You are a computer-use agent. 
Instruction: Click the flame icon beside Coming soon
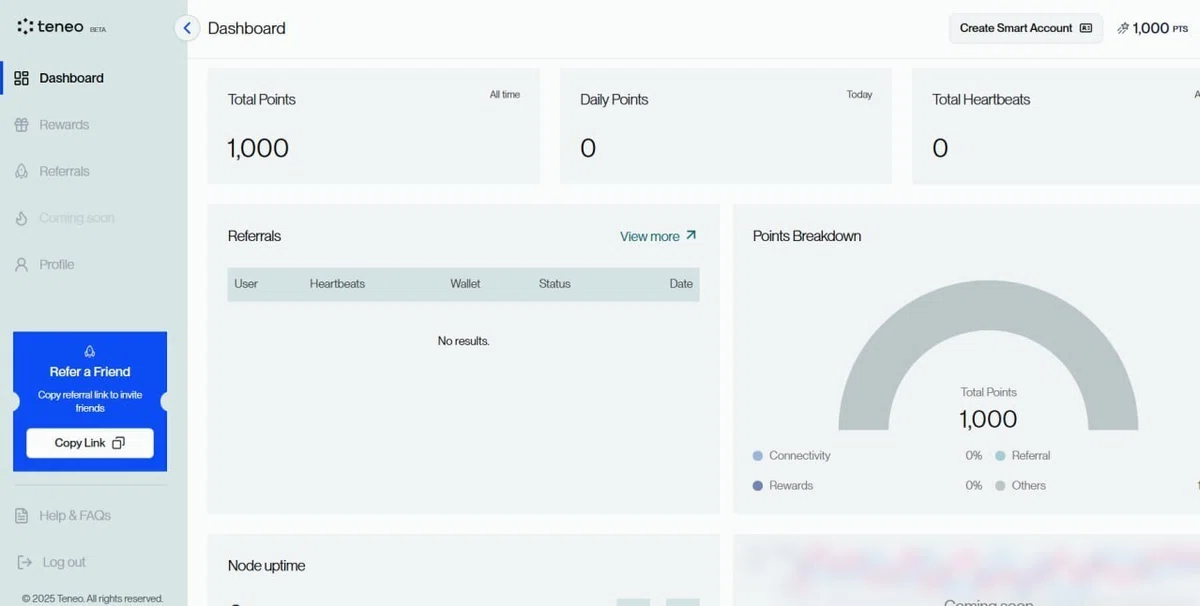point(21,218)
